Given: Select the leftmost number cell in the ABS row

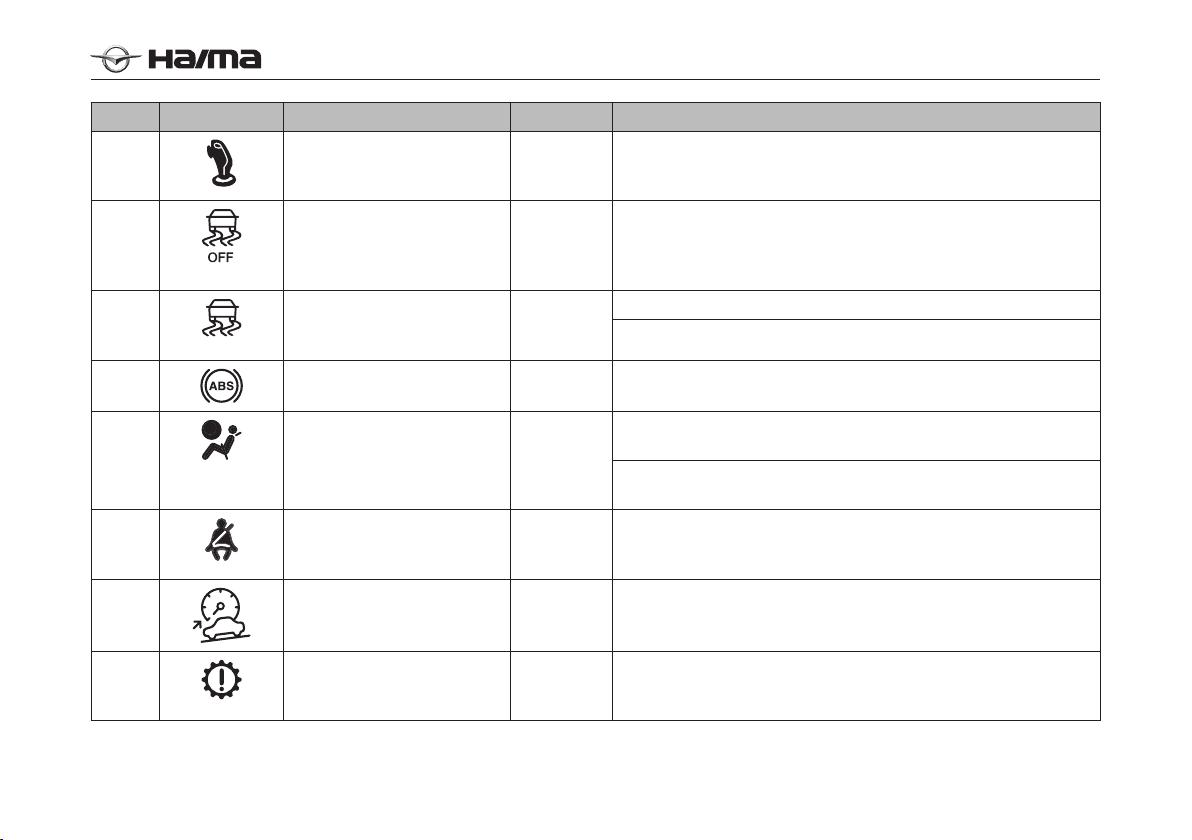Looking at the screenshot, I should [x=125, y=386].
